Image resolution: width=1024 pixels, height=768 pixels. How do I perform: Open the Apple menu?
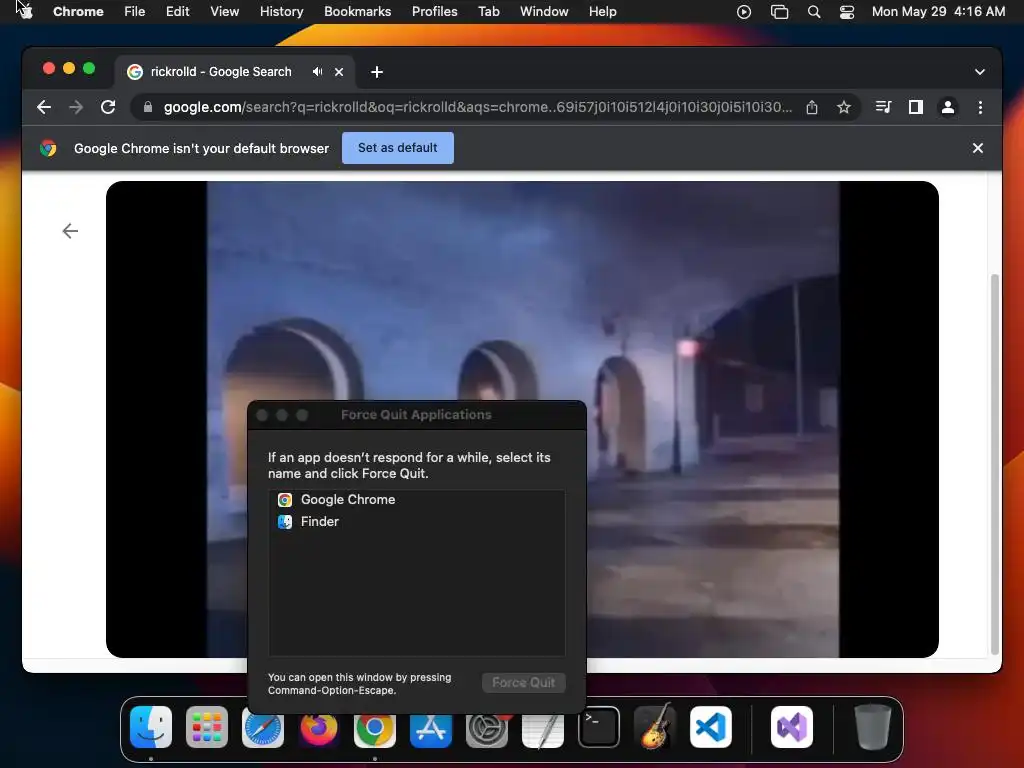pos(26,11)
